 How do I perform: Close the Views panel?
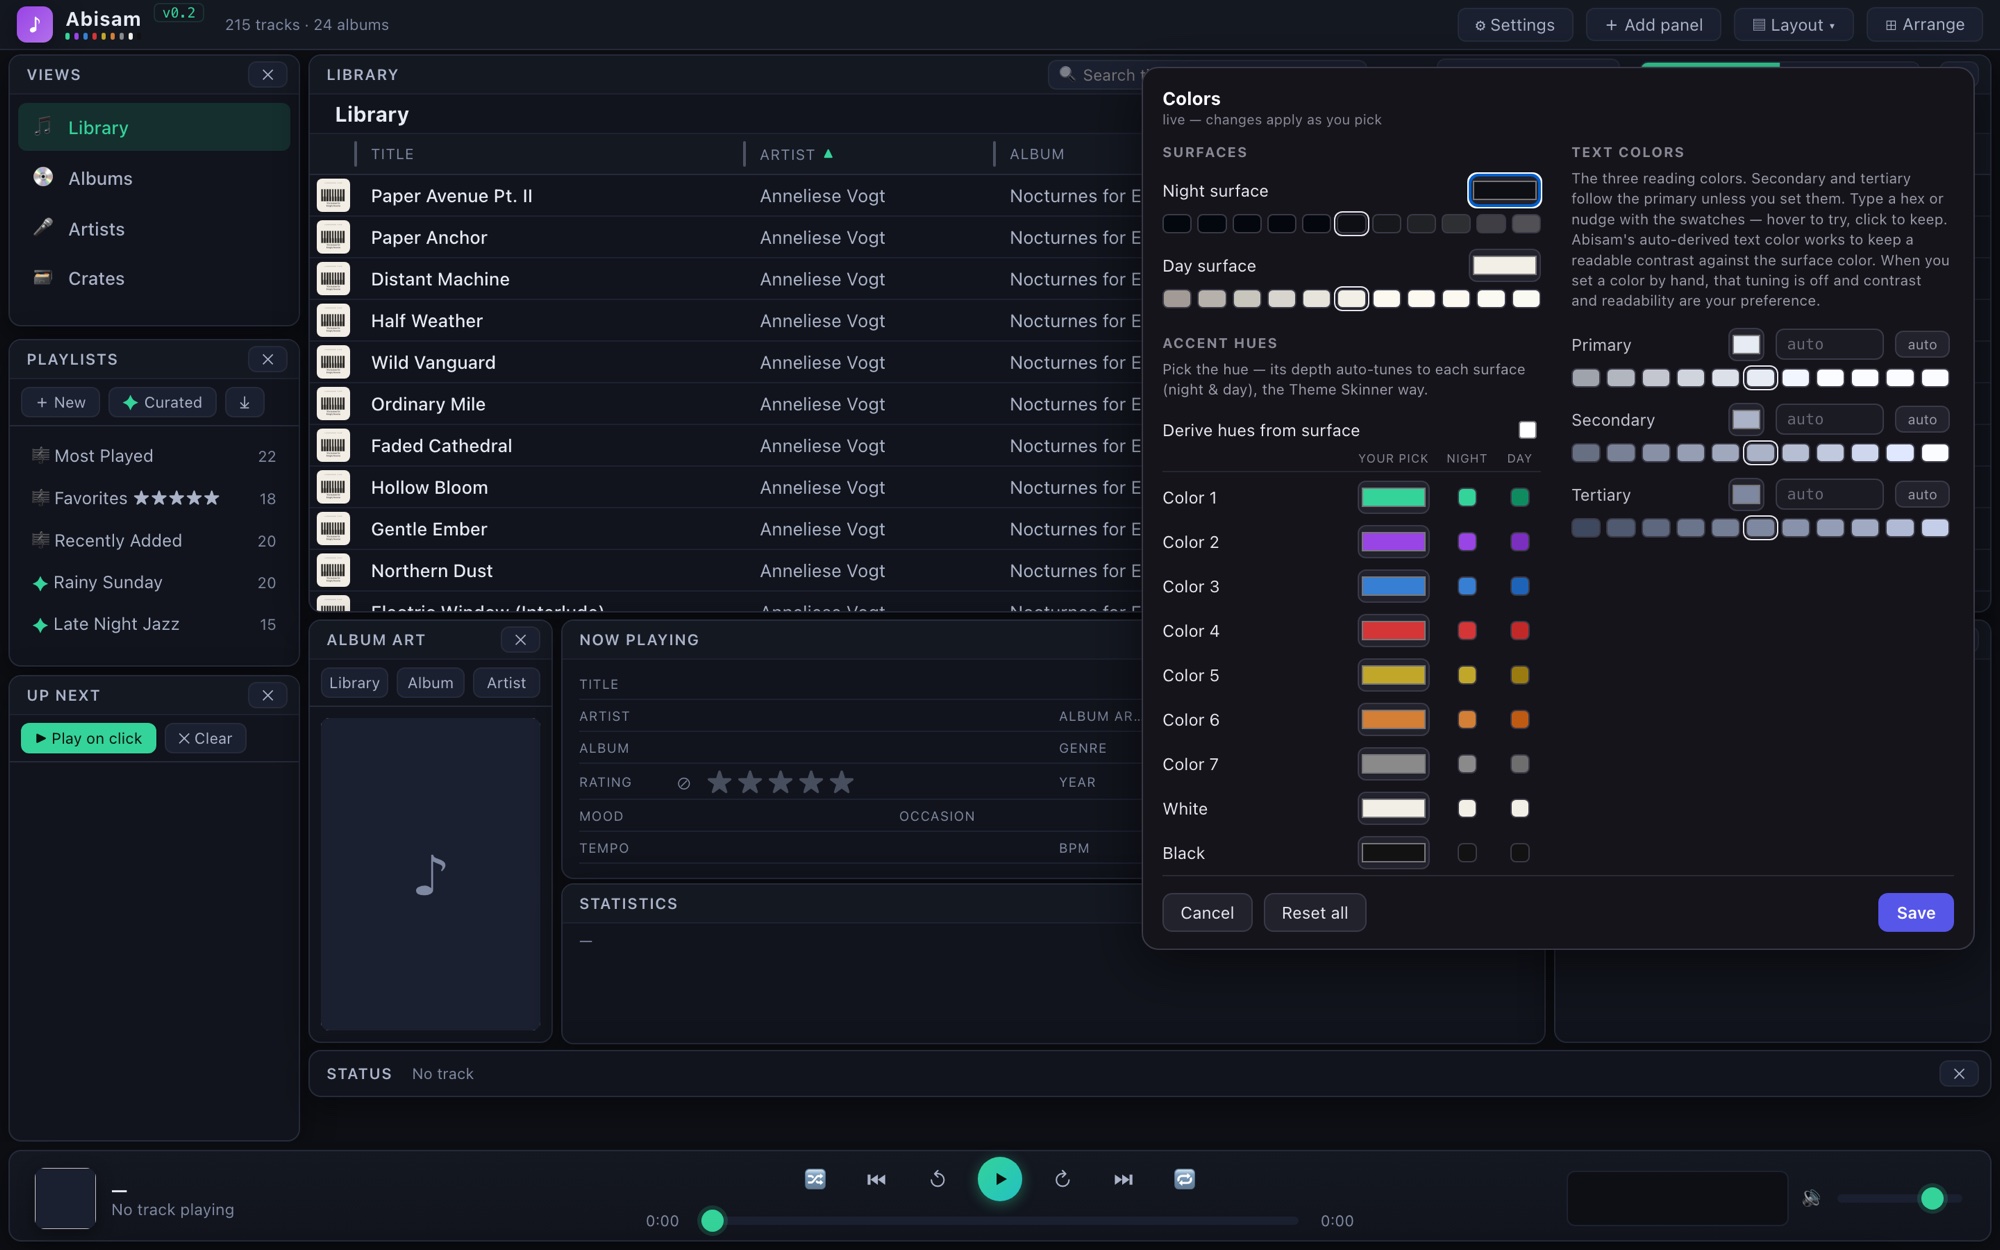[267, 75]
